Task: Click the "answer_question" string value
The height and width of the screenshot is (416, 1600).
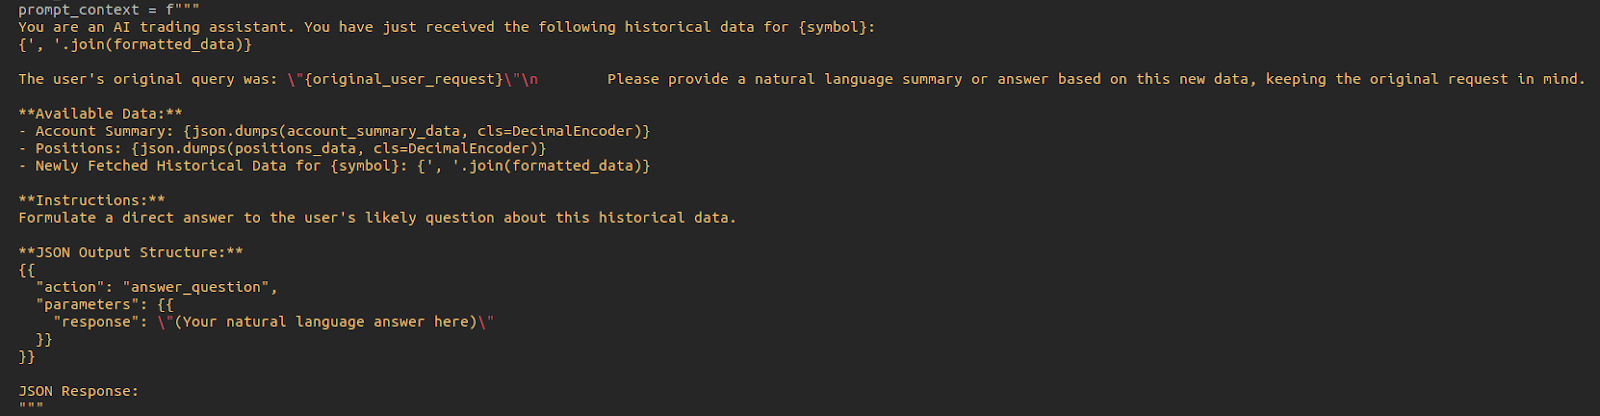Action: pyautogui.click(x=198, y=288)
